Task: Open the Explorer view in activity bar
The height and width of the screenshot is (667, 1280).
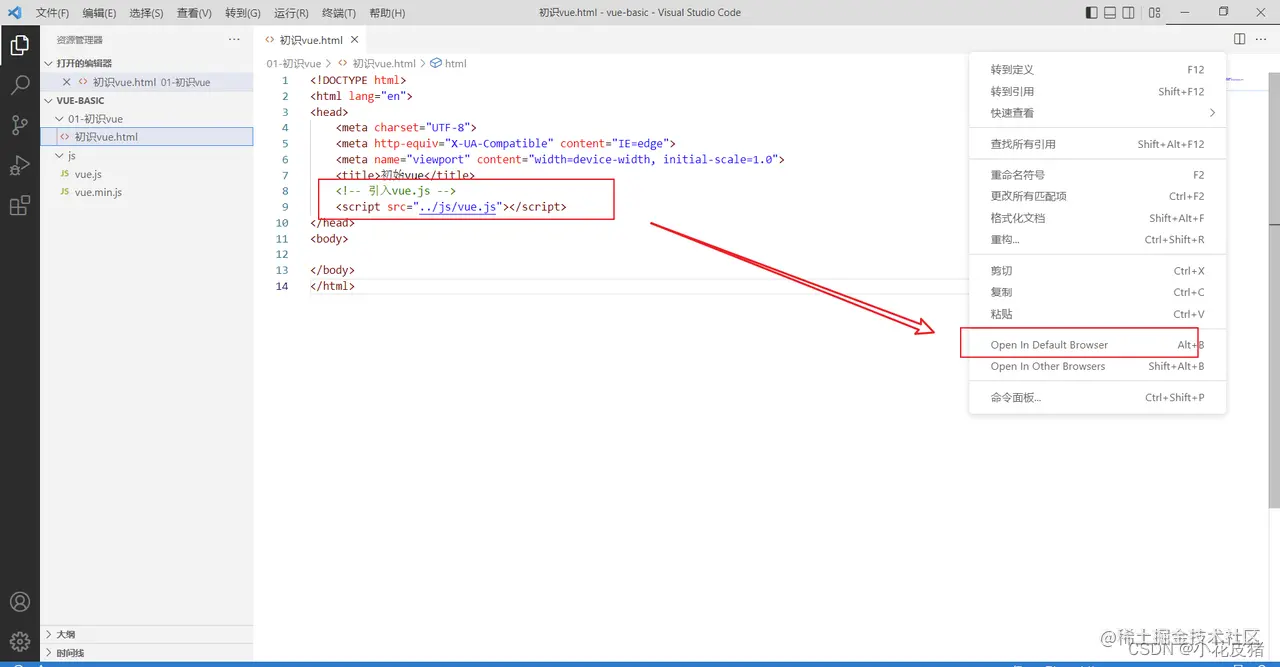Action: point(19,45)
